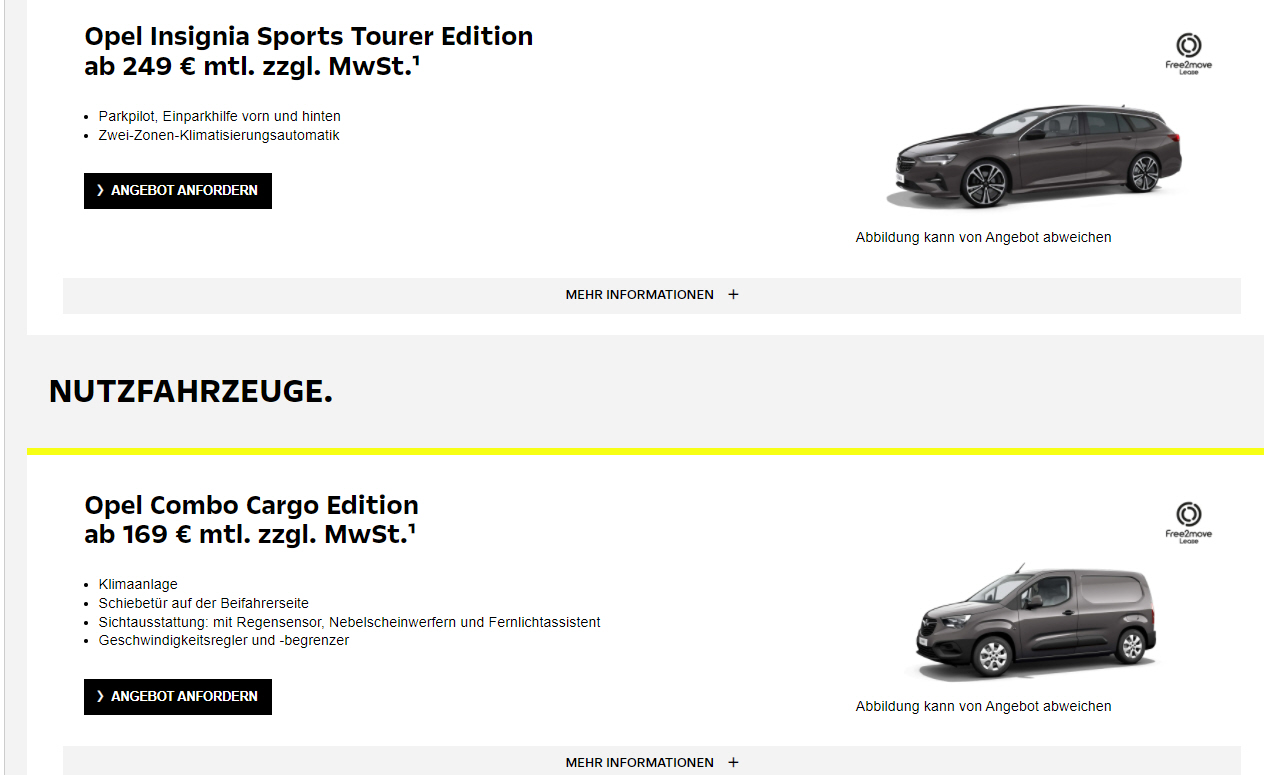The width and height of the screenshot is (1264, 775).
Task: Select the Opel Insignia Sports Tourer car image
Action: click(x=1034, y=157)
